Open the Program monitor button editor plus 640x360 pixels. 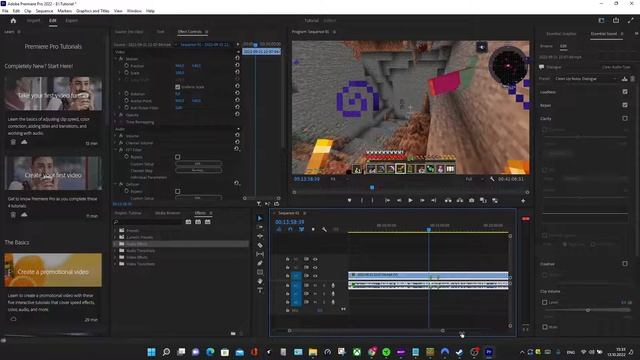(x=523, y=201)
